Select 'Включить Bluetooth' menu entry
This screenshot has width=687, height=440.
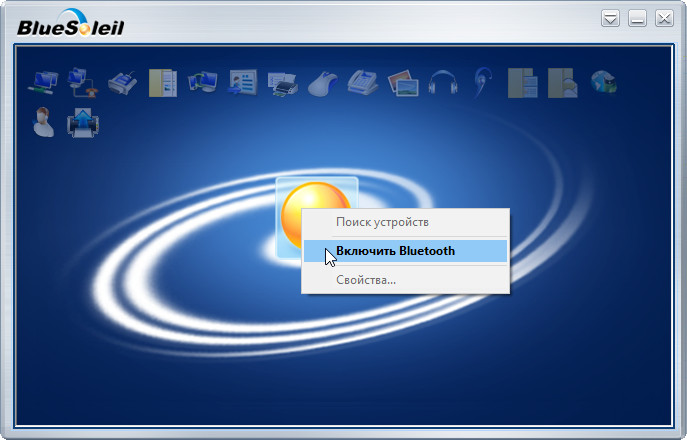click(405, 251)
